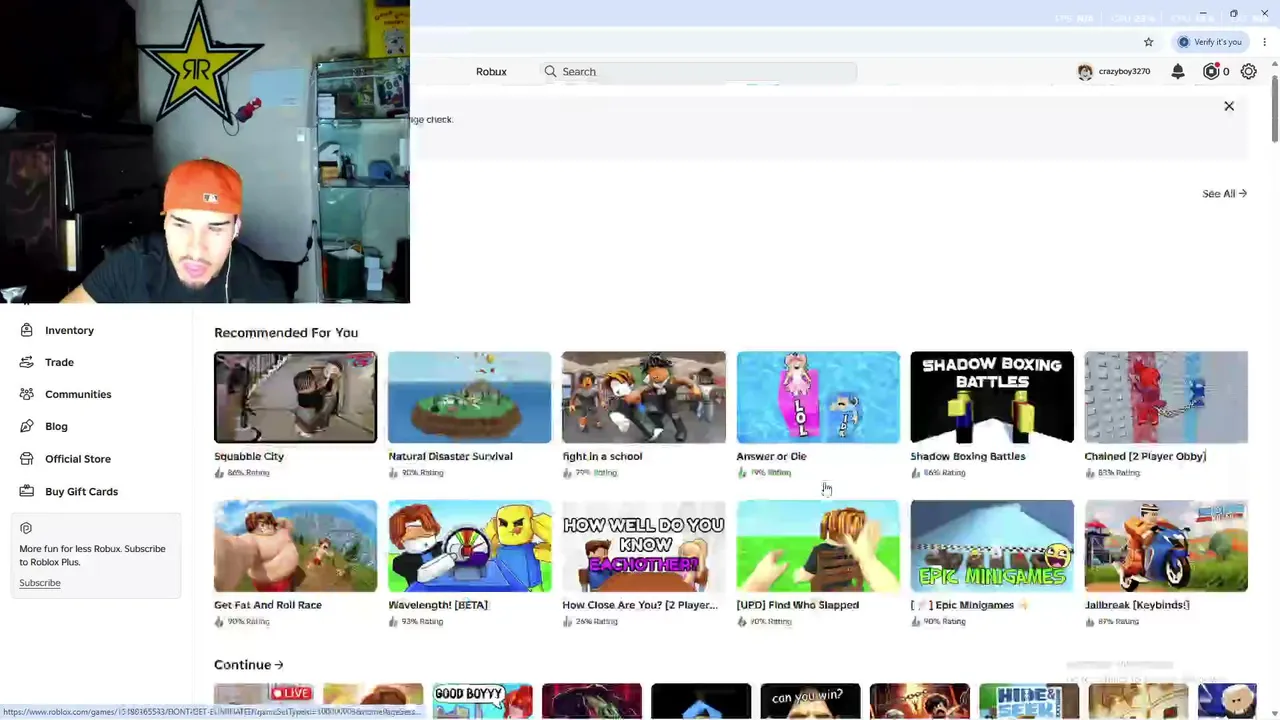
Task: Click the search magnifier icon
Action: [x=550, y=72]
